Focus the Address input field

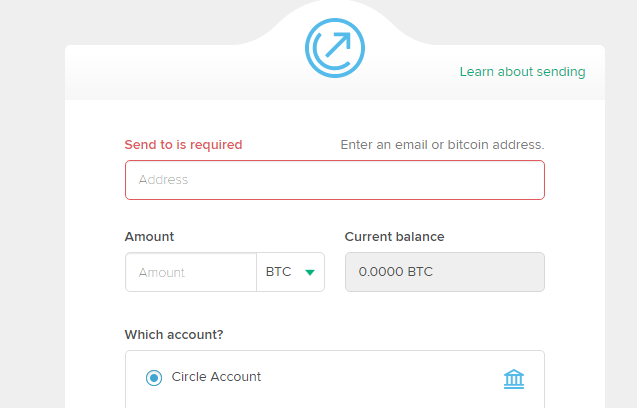335,180
